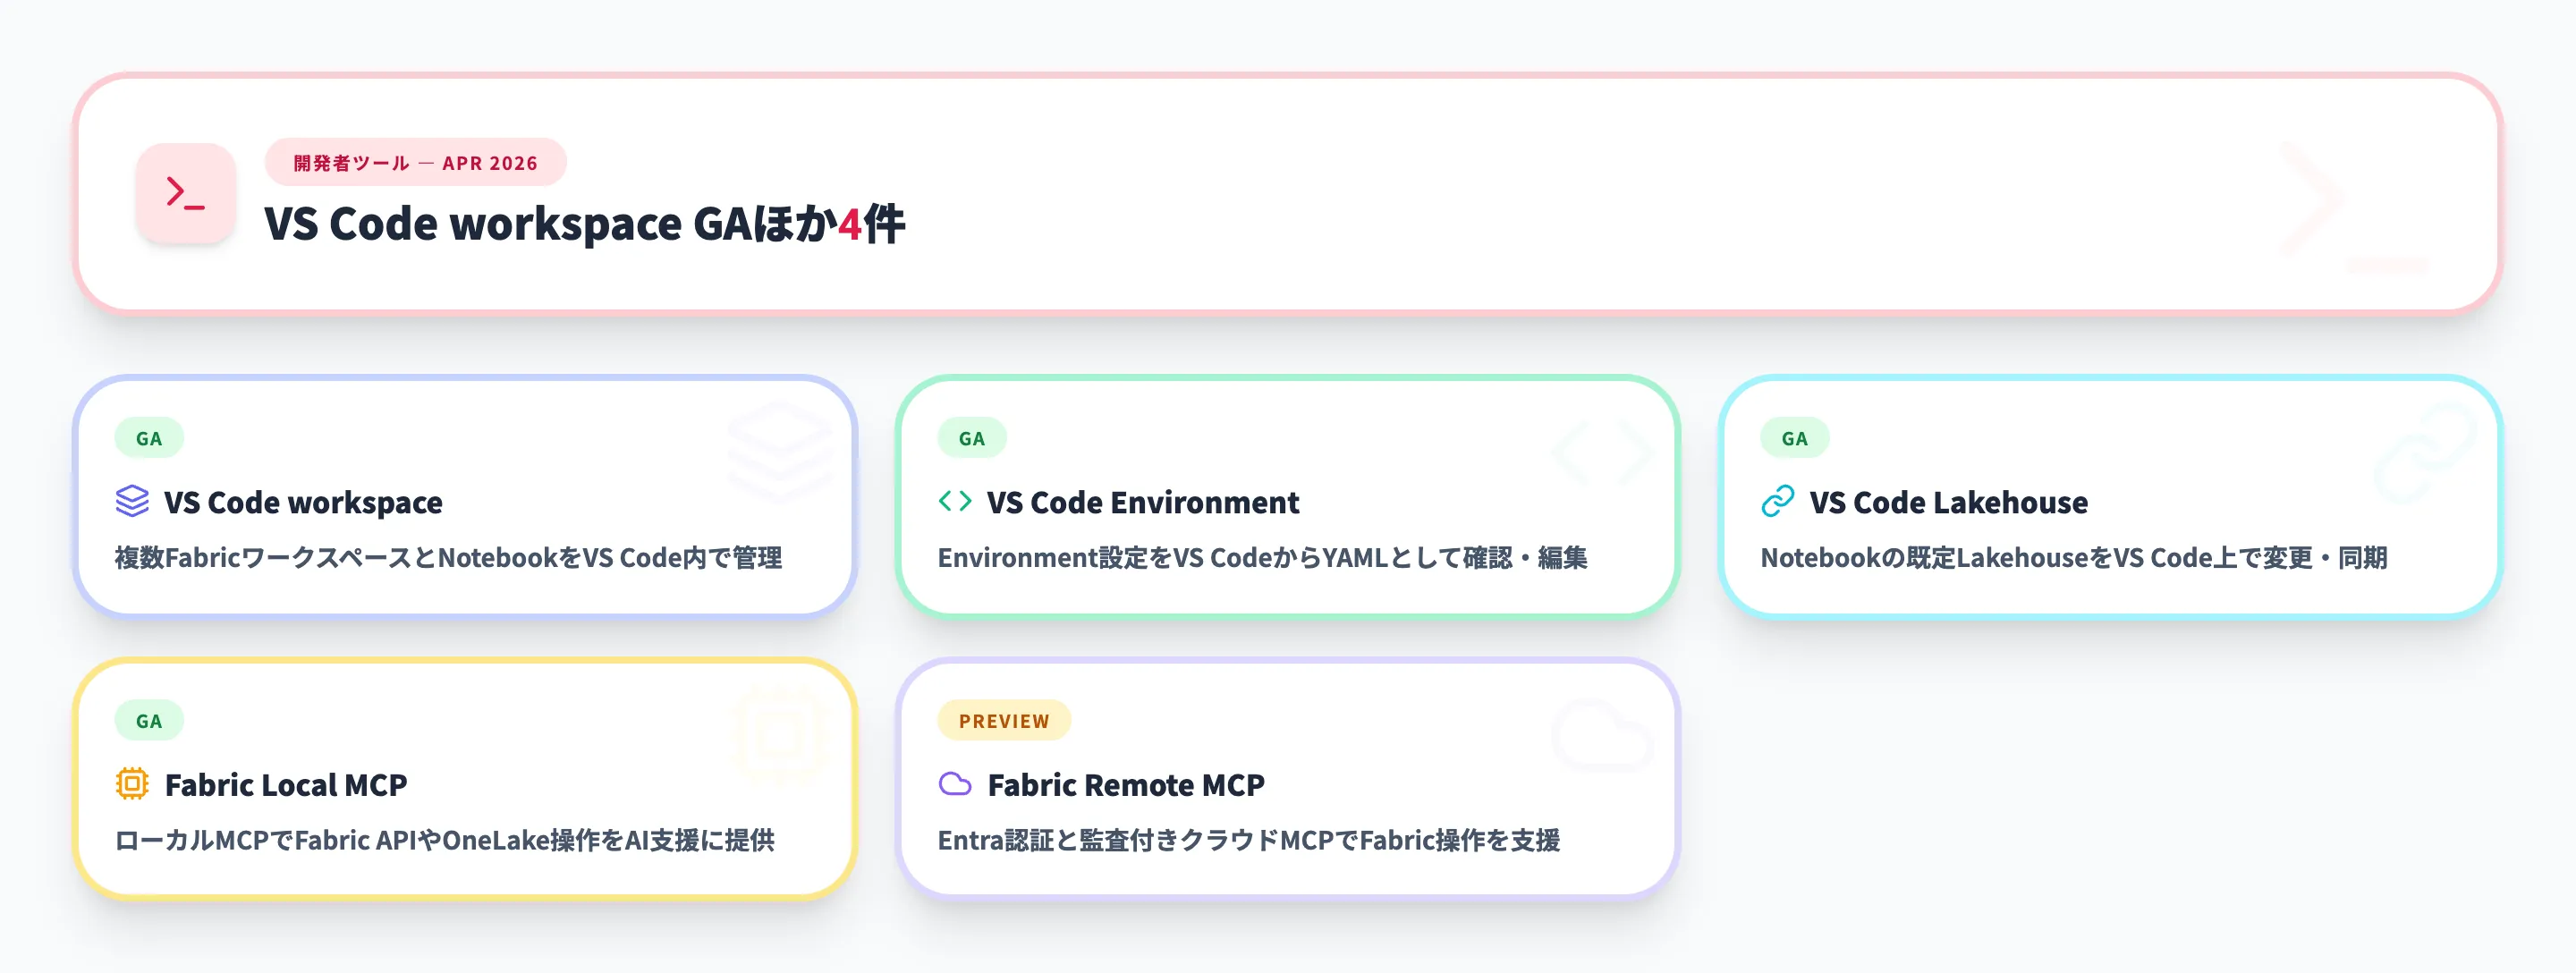2576x973 pixels.
Task: Click faded layers watermark in workspace card
Action: tap(780, 452)
